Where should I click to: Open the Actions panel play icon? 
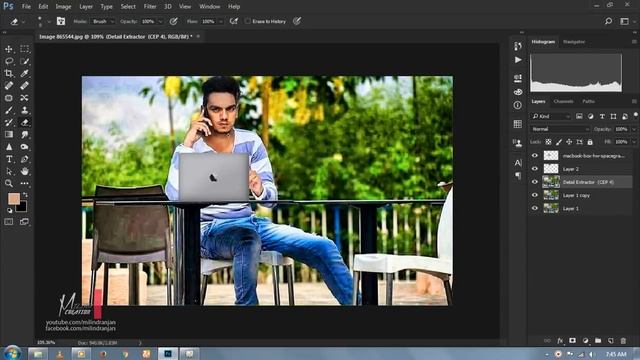(x=518, y=60)
